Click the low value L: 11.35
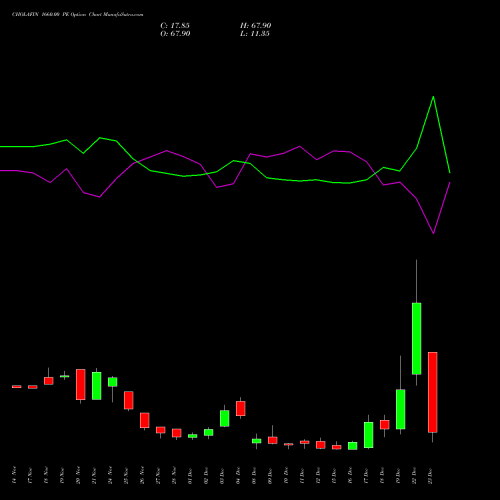This screenshot has height=500, width=500. click(x=255, y=34)
